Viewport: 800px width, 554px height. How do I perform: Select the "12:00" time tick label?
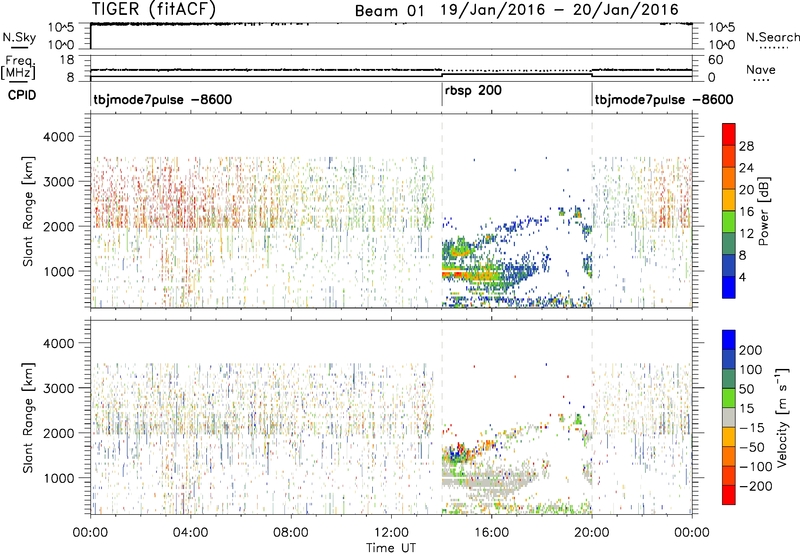[391, 533]
